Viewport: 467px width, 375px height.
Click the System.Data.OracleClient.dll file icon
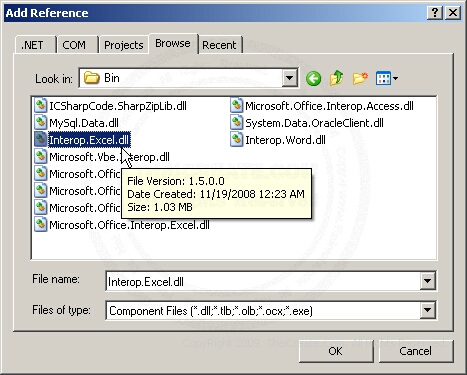point(236,122)
